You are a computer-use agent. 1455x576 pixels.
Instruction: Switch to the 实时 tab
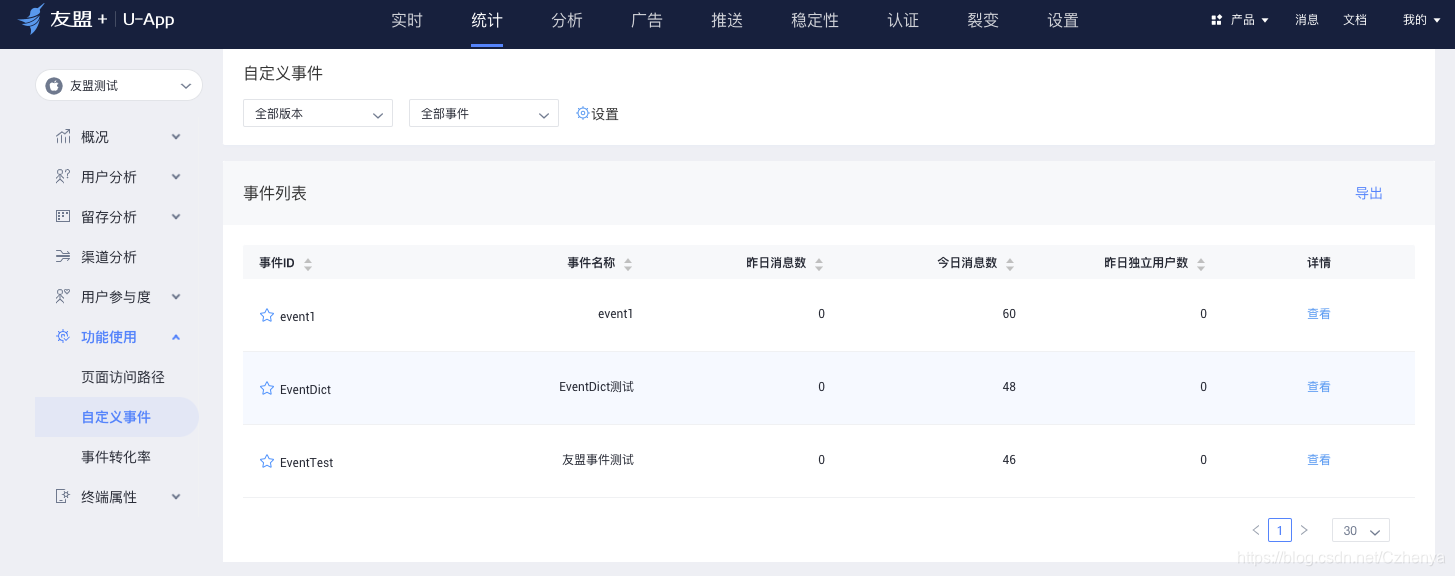pos(407,21)
